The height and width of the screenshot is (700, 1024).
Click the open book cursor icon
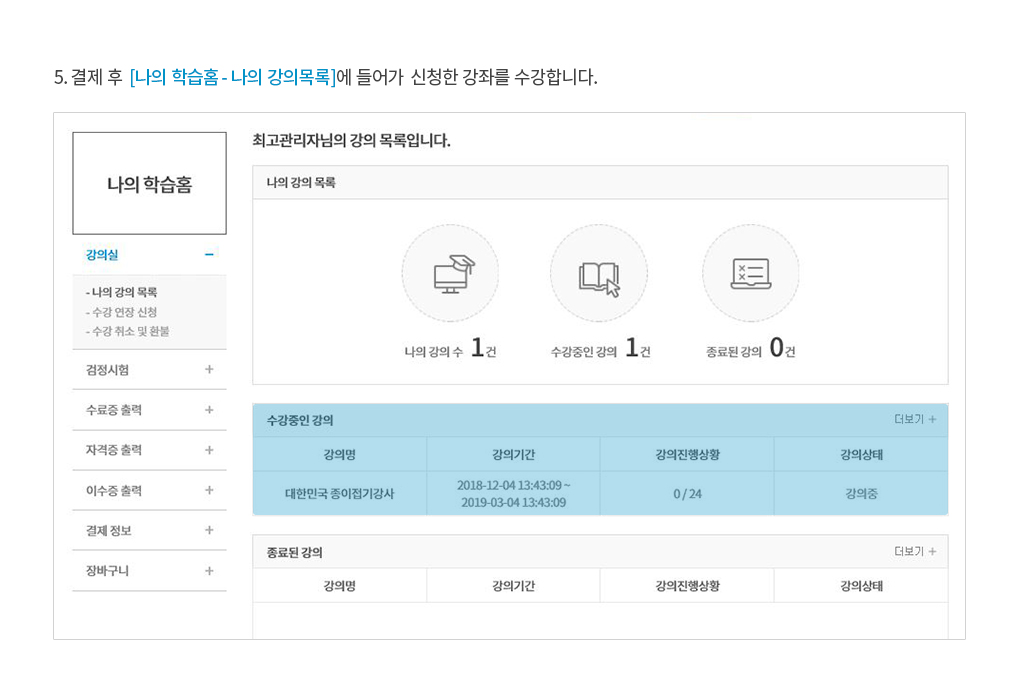click(598, 274)
